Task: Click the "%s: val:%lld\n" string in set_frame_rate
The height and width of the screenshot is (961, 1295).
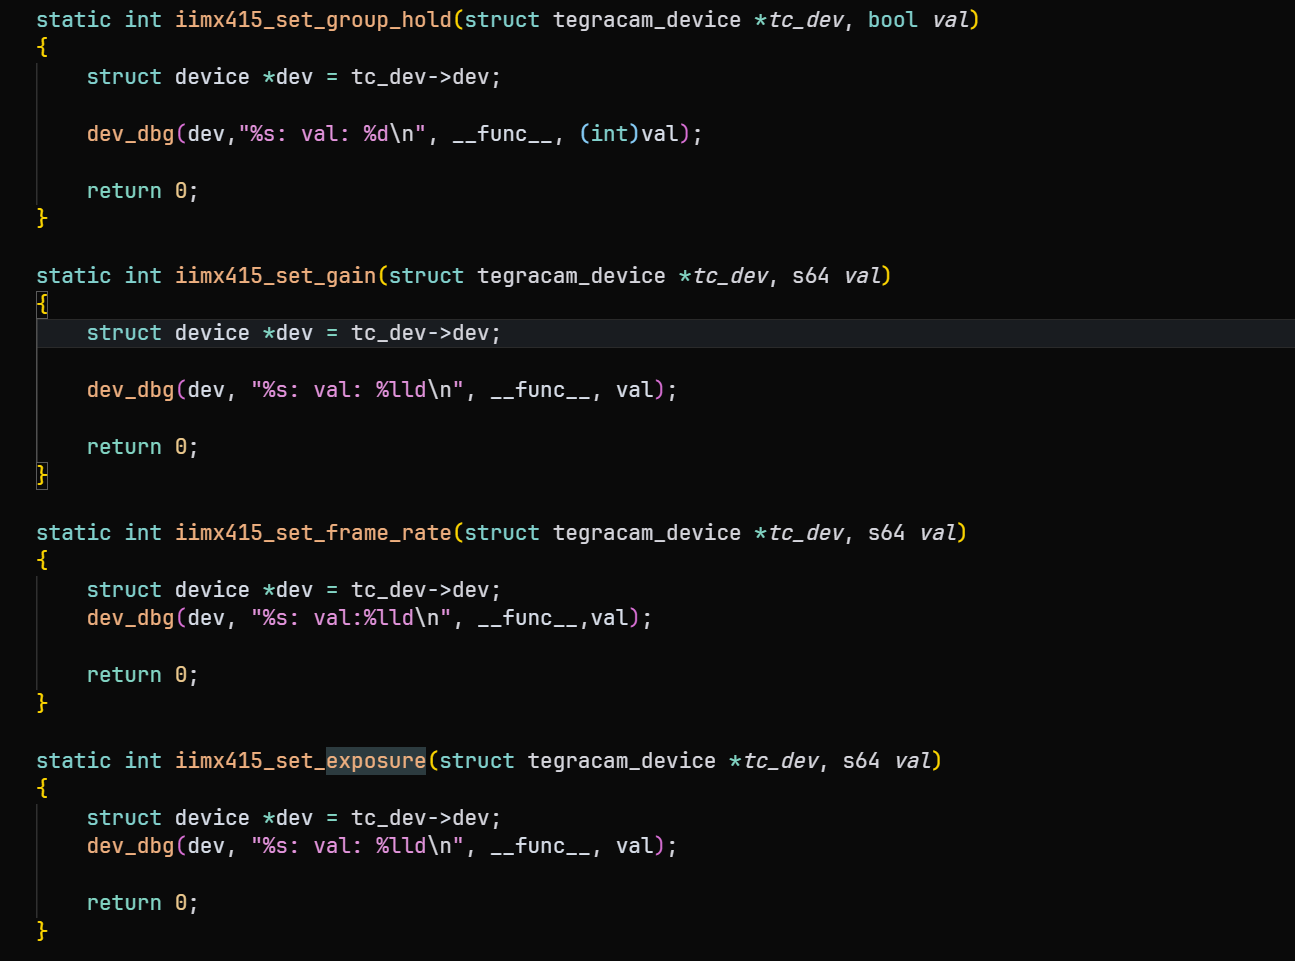Action: tap(351, 618)
